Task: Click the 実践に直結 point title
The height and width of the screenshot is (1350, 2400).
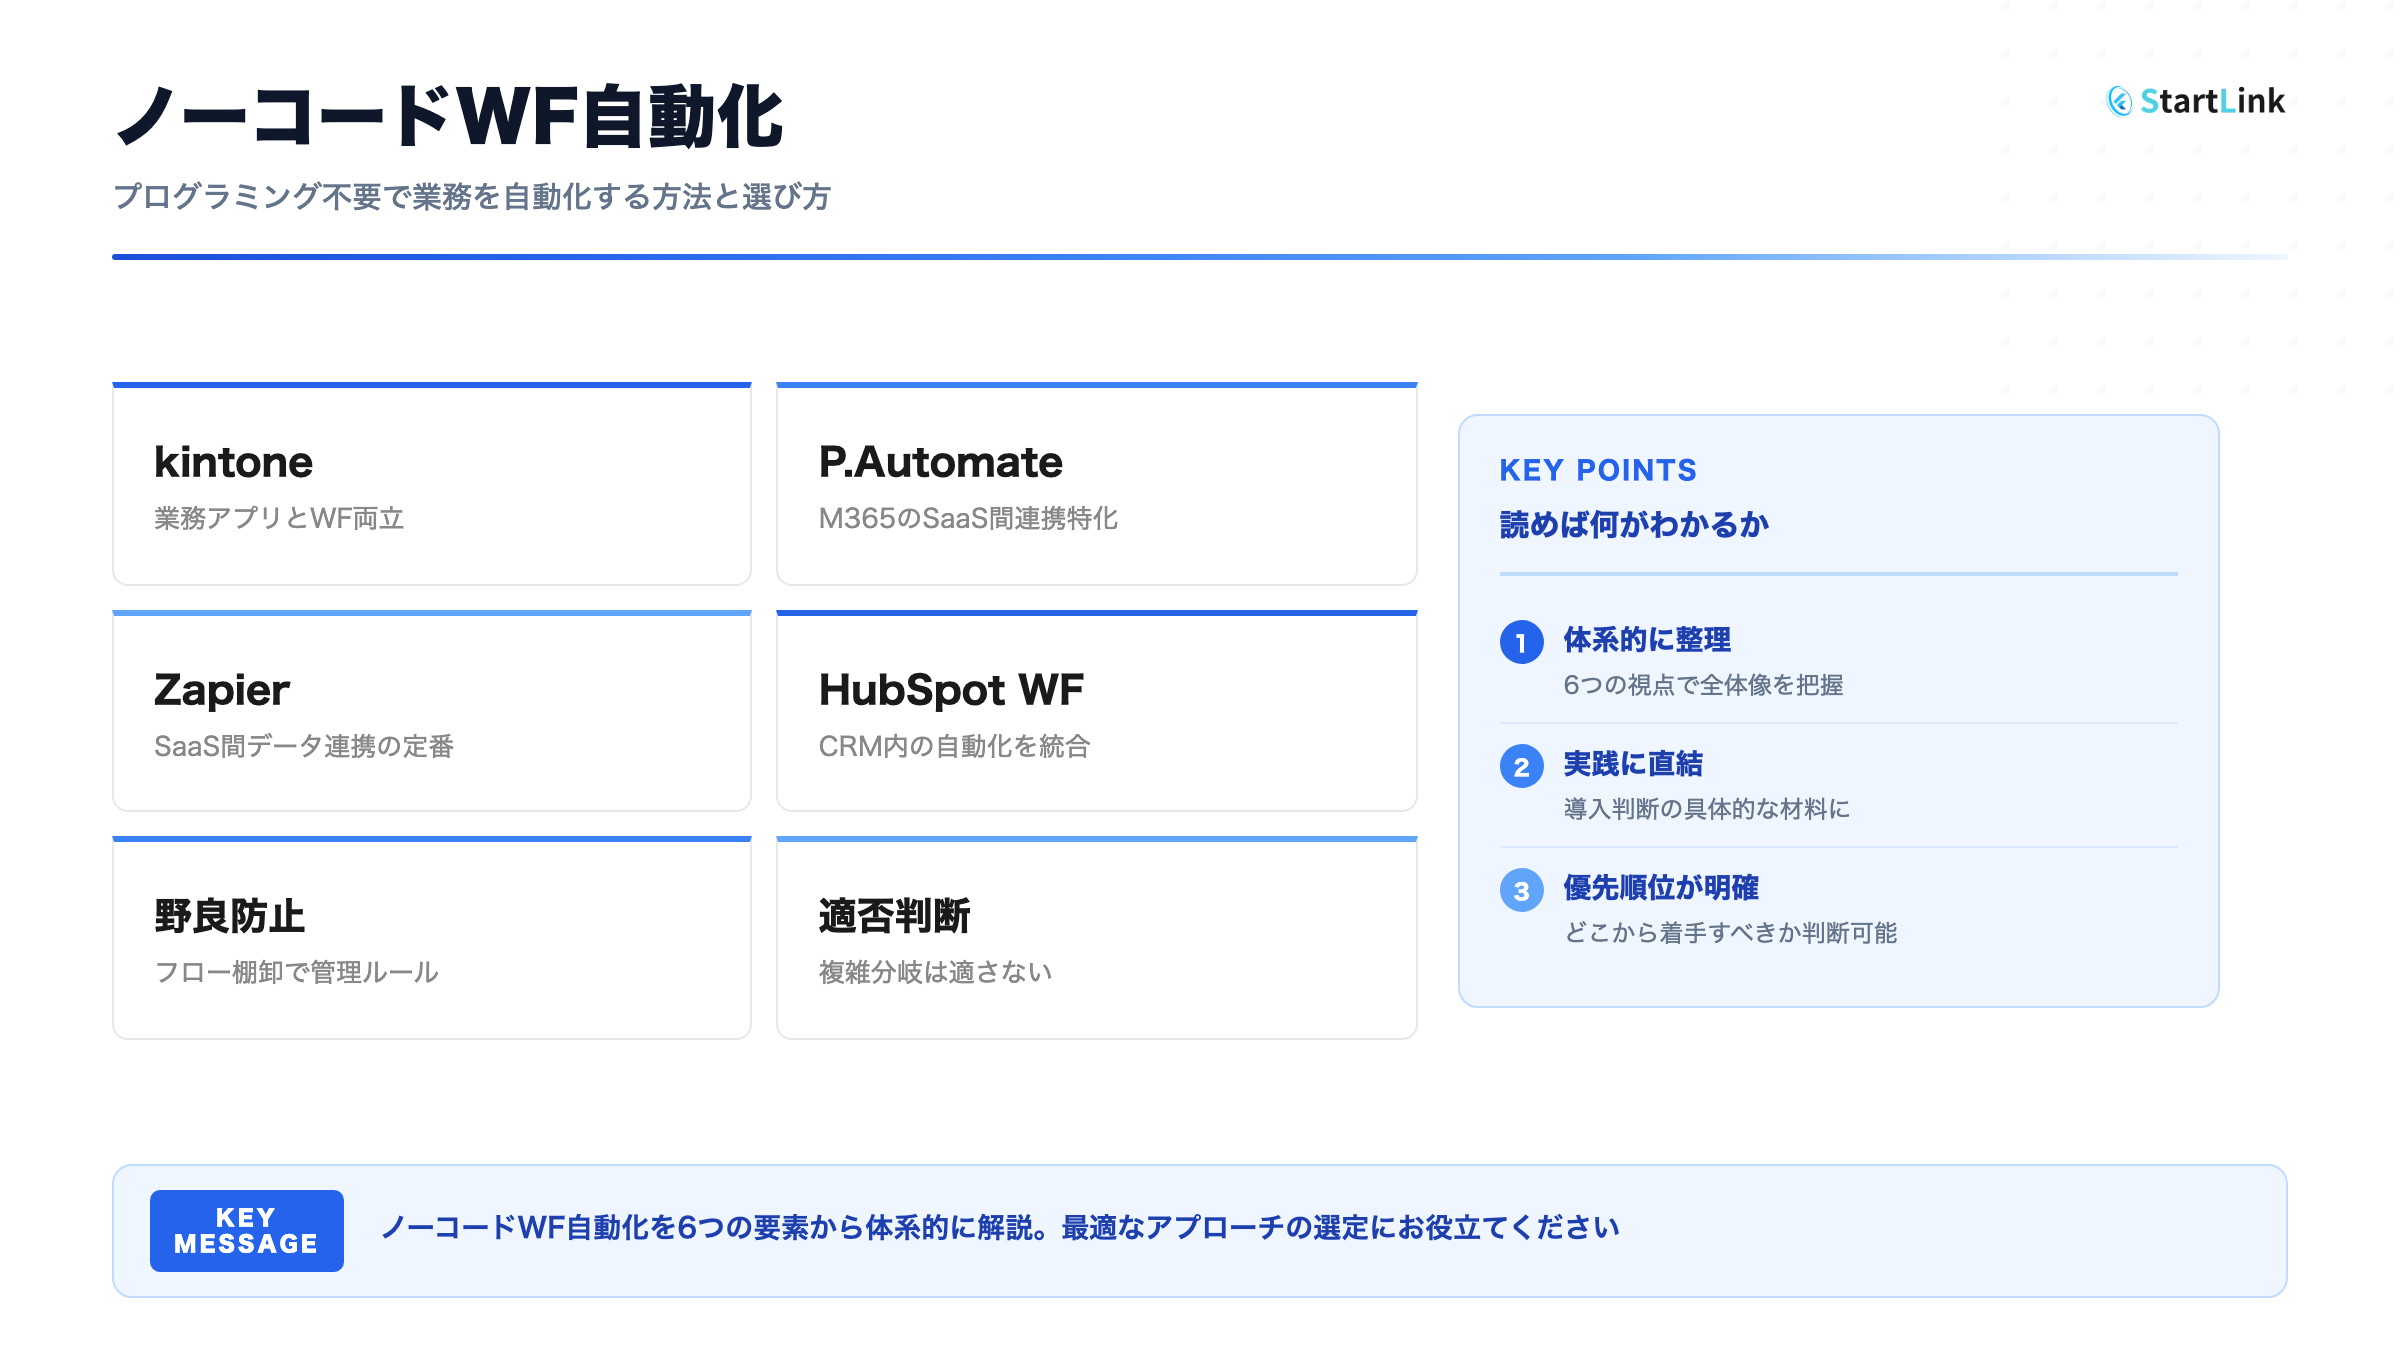Action: (1632, 764)
